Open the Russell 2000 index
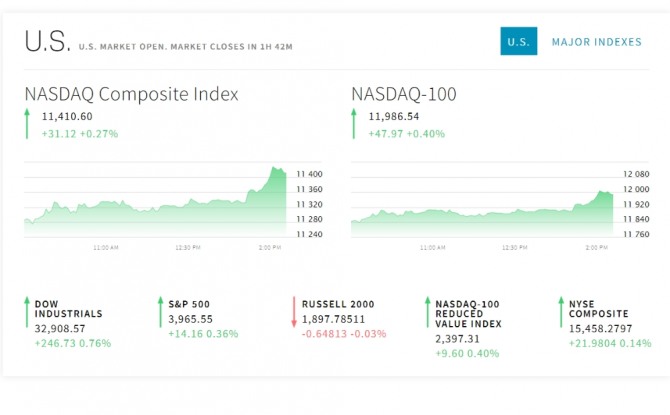This screenshot has height=415, width=670. pos(340,303)
